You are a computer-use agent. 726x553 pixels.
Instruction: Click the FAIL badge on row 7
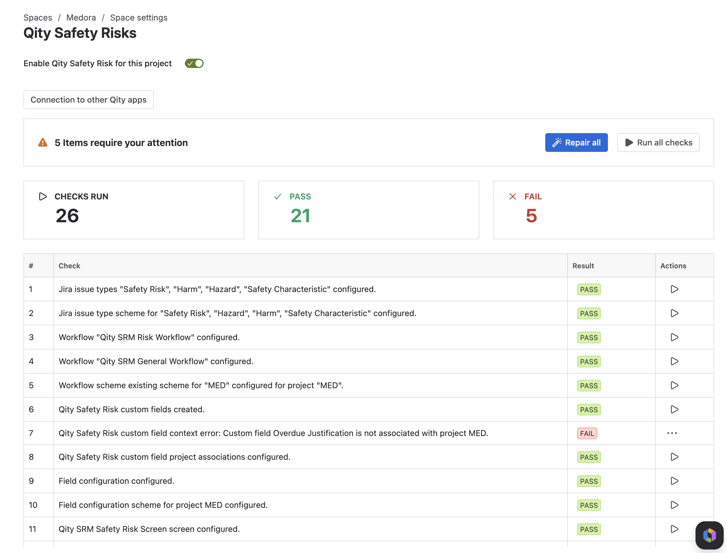587,434
